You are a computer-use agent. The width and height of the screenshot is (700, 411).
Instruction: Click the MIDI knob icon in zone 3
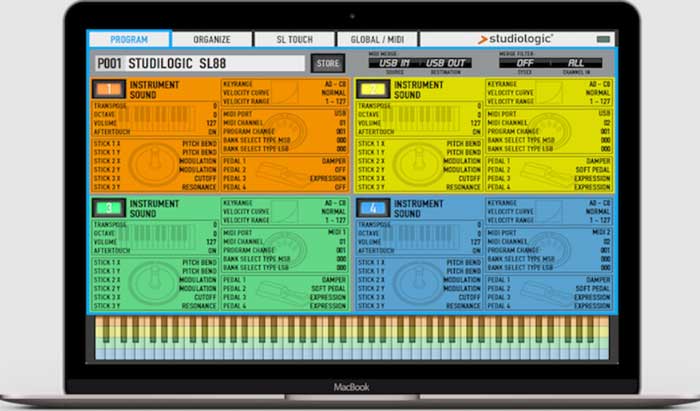285,250
